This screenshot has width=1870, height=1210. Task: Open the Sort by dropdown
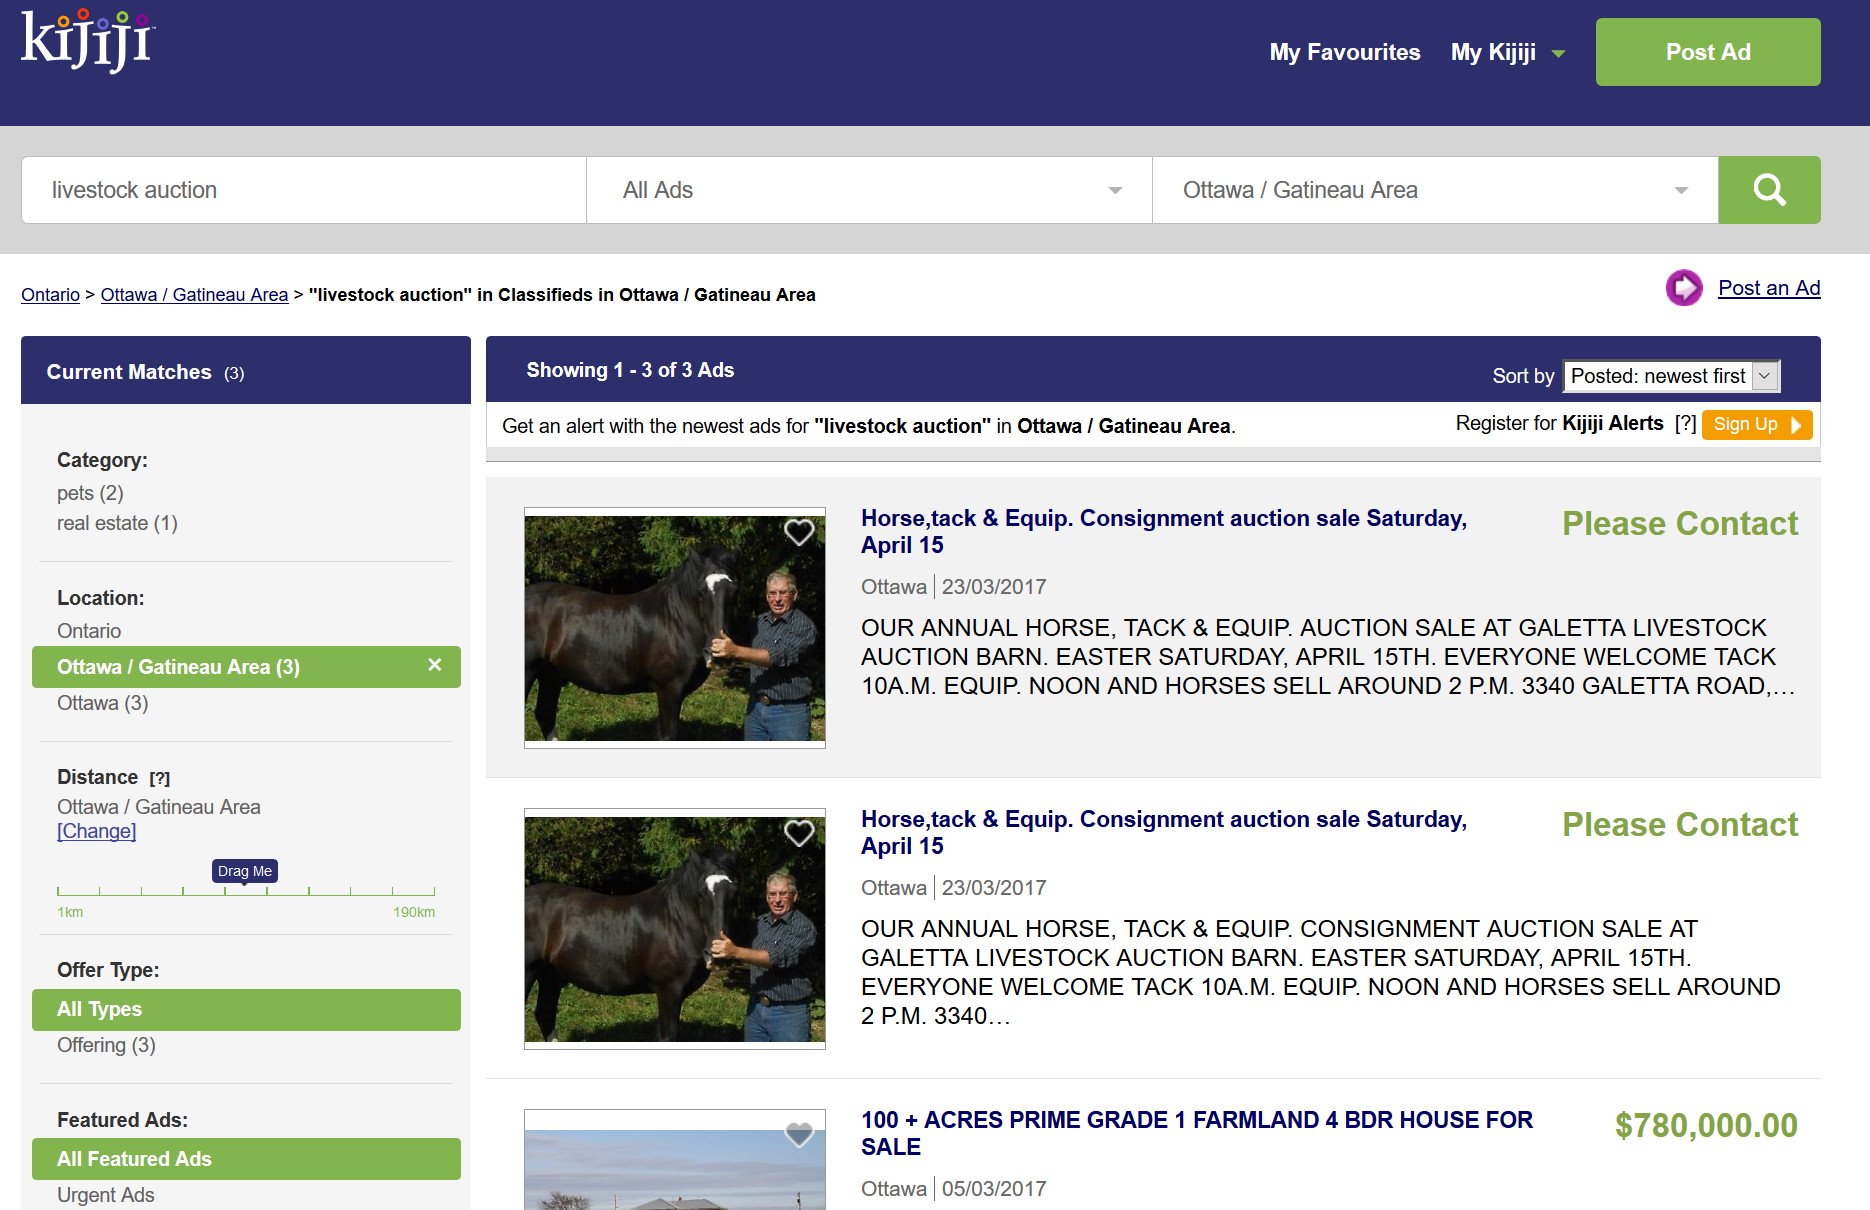(x=1671, y=376)
